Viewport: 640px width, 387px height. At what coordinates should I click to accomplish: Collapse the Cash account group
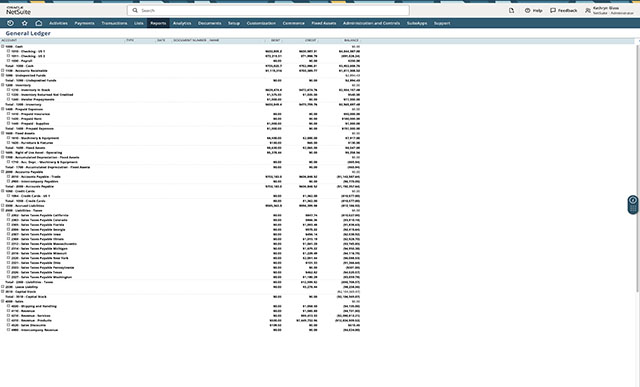coord(2,46)
